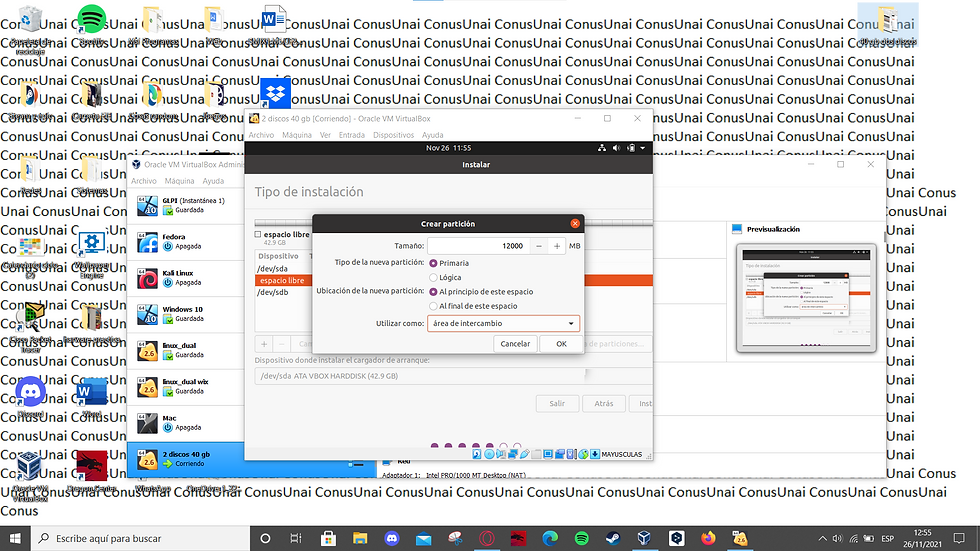This screenshot has height=551, width=980.
Task: Open Microsoft Store from the taskbar
Action: tap(328, 539)
